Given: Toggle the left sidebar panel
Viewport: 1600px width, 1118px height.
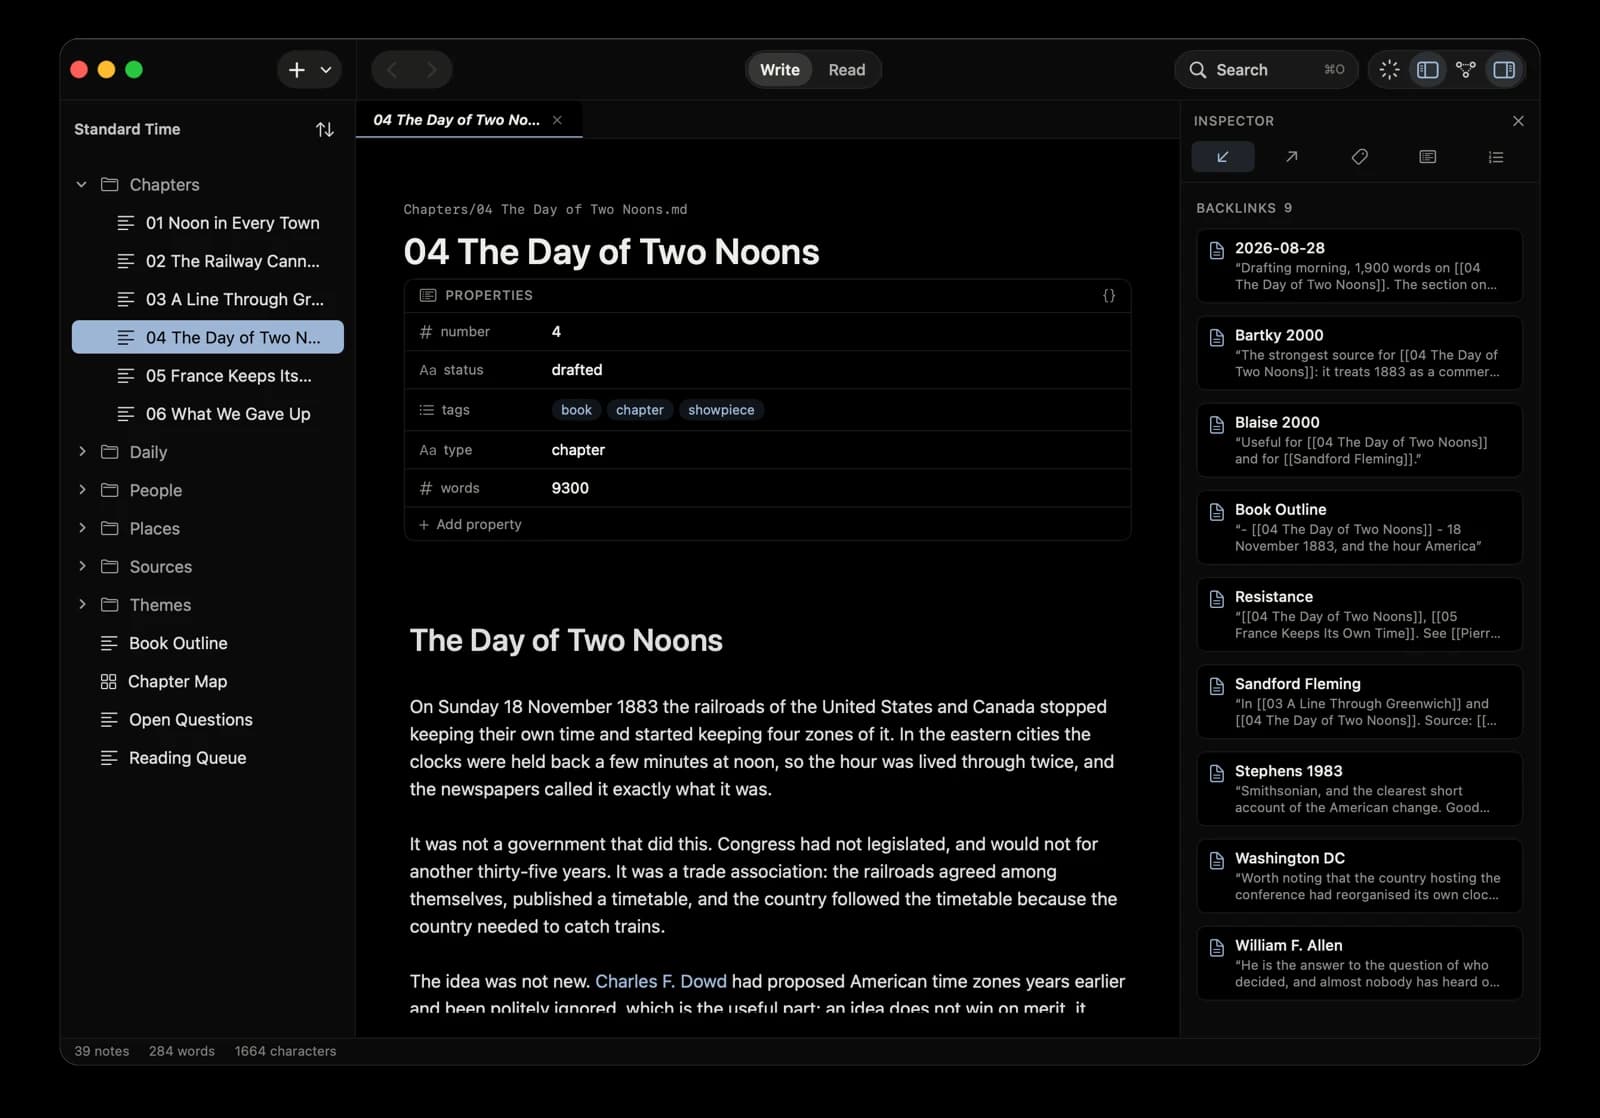Looking at the screenshot, I should [x=1428, y=70].
